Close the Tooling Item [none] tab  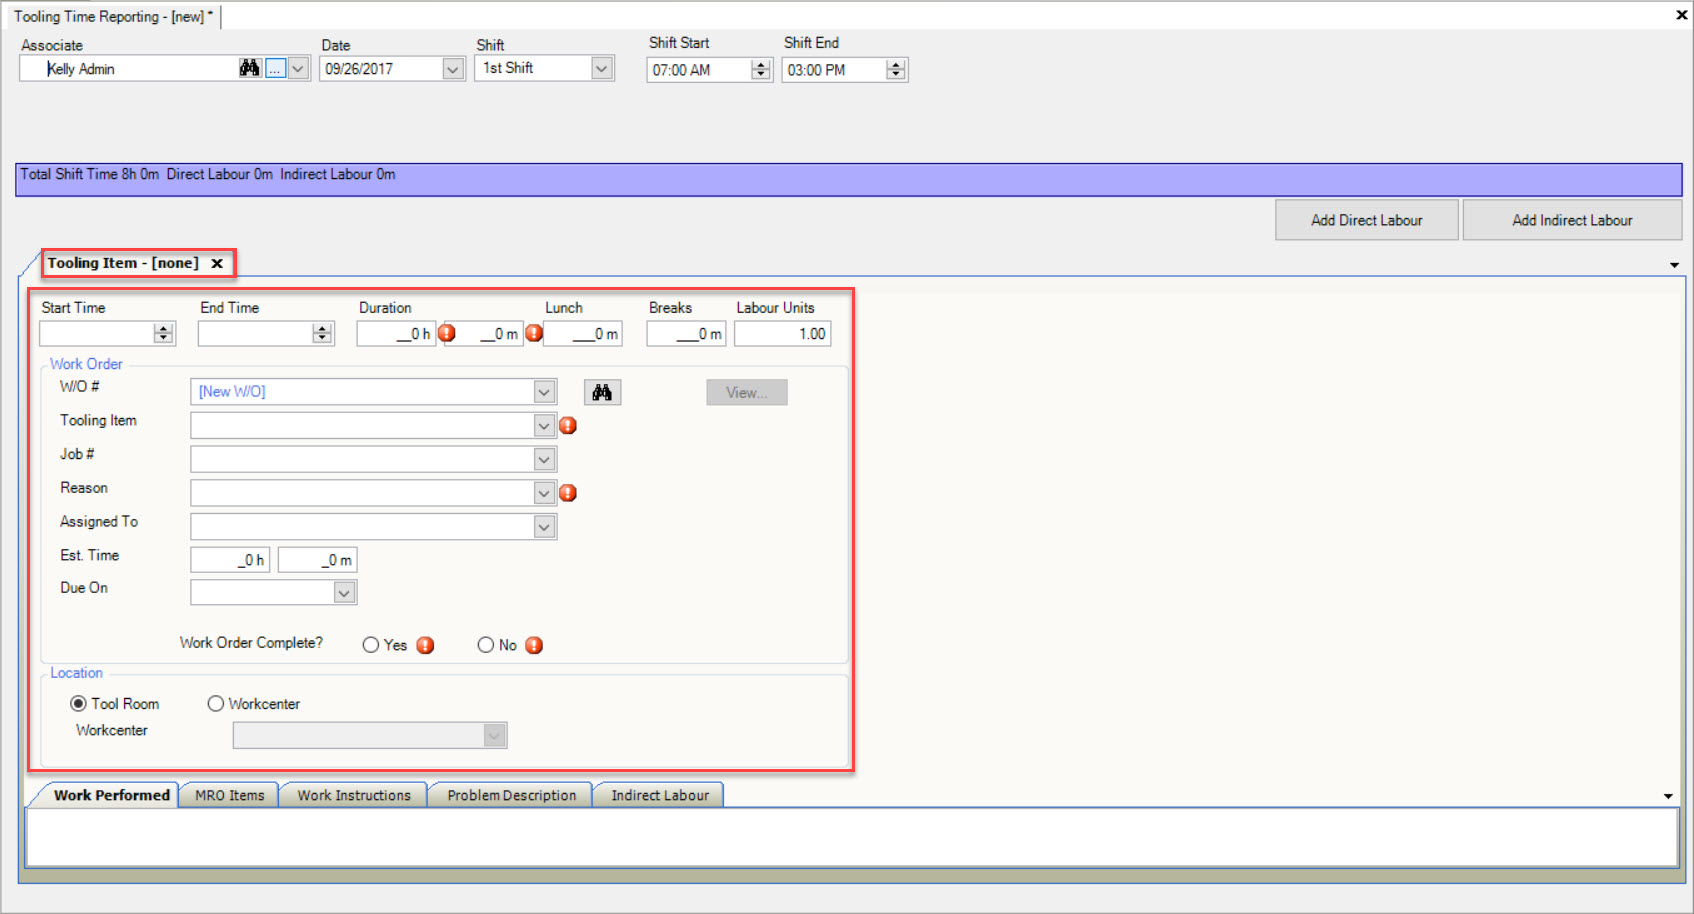(217, 263)
